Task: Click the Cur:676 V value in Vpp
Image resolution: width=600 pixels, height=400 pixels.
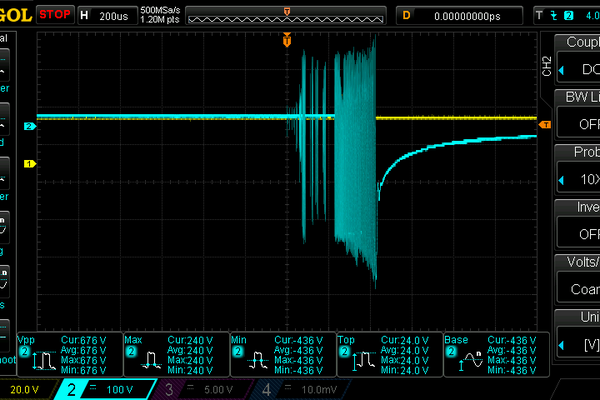Action: point(83,340)
